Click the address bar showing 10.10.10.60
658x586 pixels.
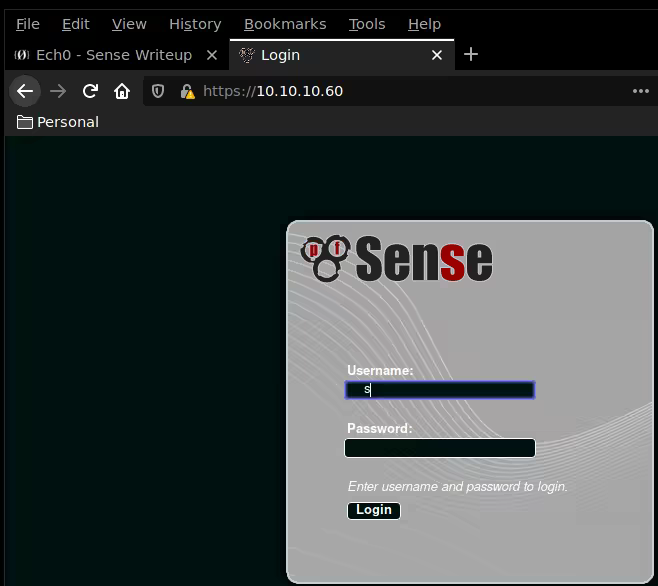pos(400,91)
